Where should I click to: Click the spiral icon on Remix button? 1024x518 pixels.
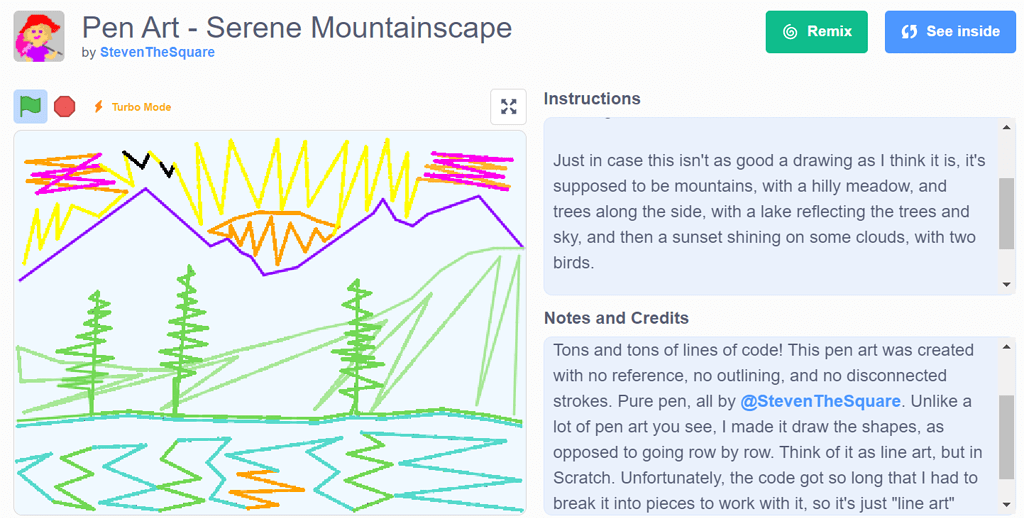click(x=790, y=31)
